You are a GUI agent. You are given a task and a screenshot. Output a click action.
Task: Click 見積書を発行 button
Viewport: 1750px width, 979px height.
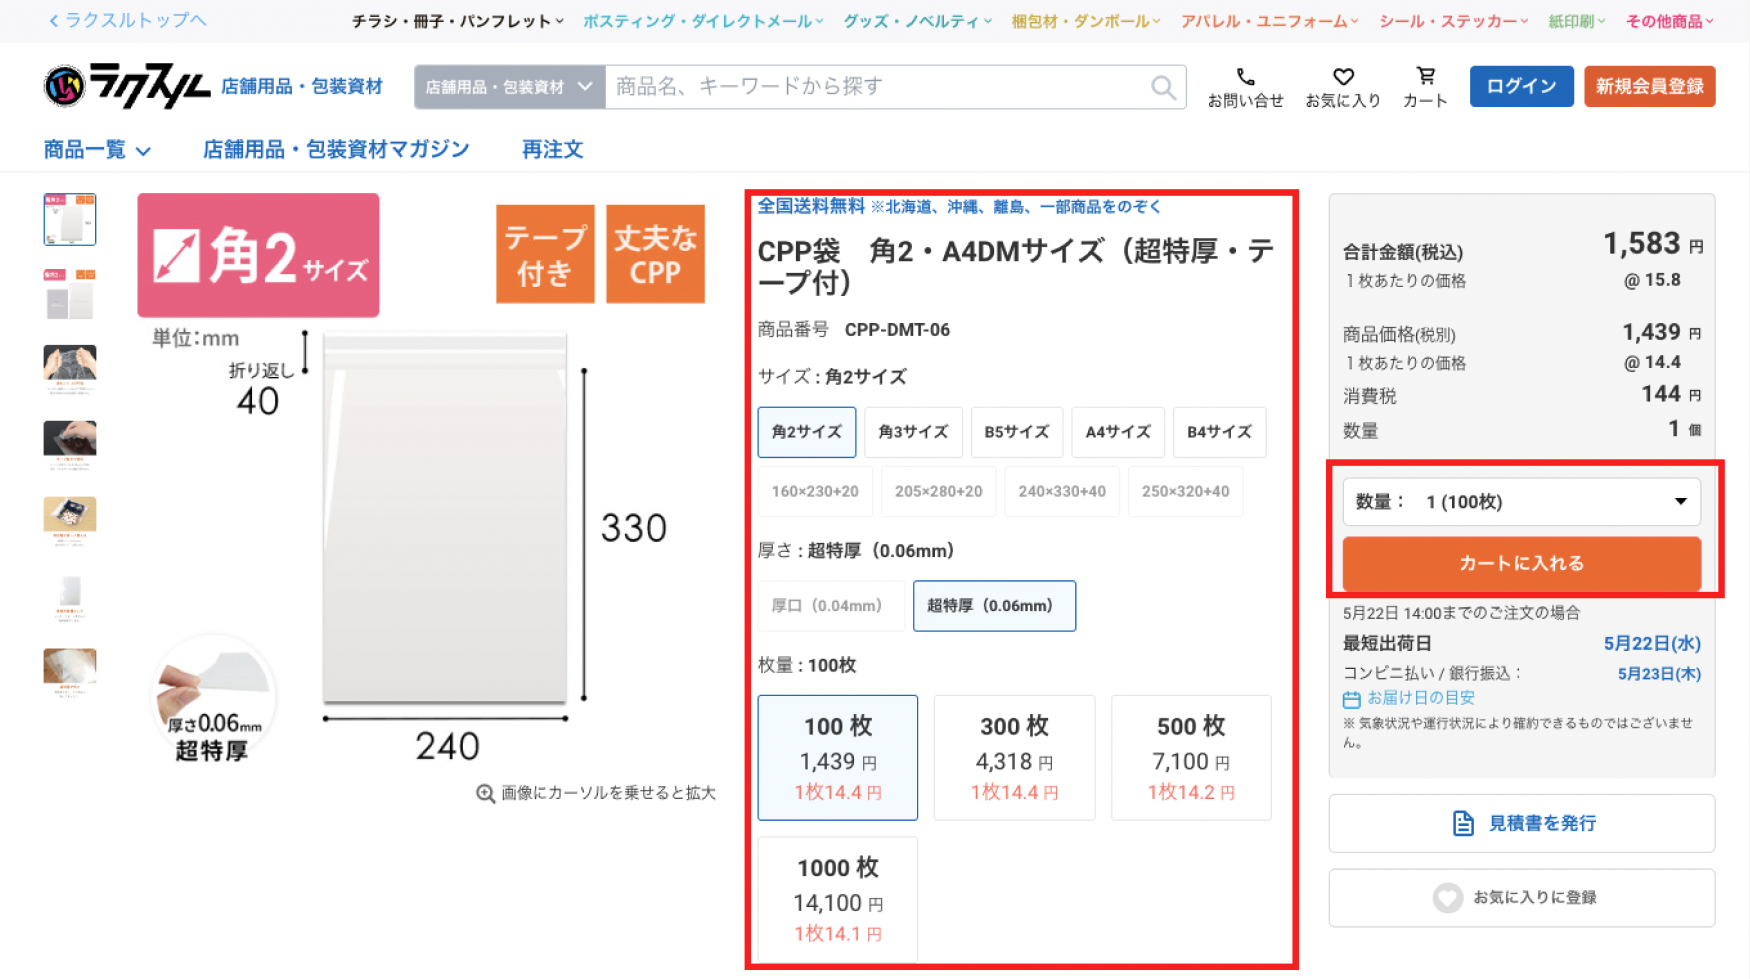(1521, 823)
